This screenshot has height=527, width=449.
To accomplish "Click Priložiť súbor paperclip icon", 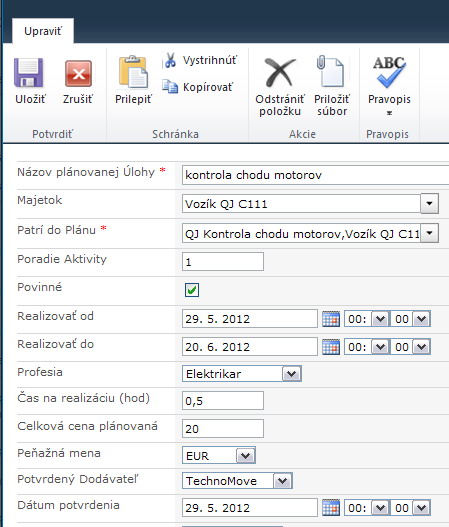I will (x=330, y=71).
